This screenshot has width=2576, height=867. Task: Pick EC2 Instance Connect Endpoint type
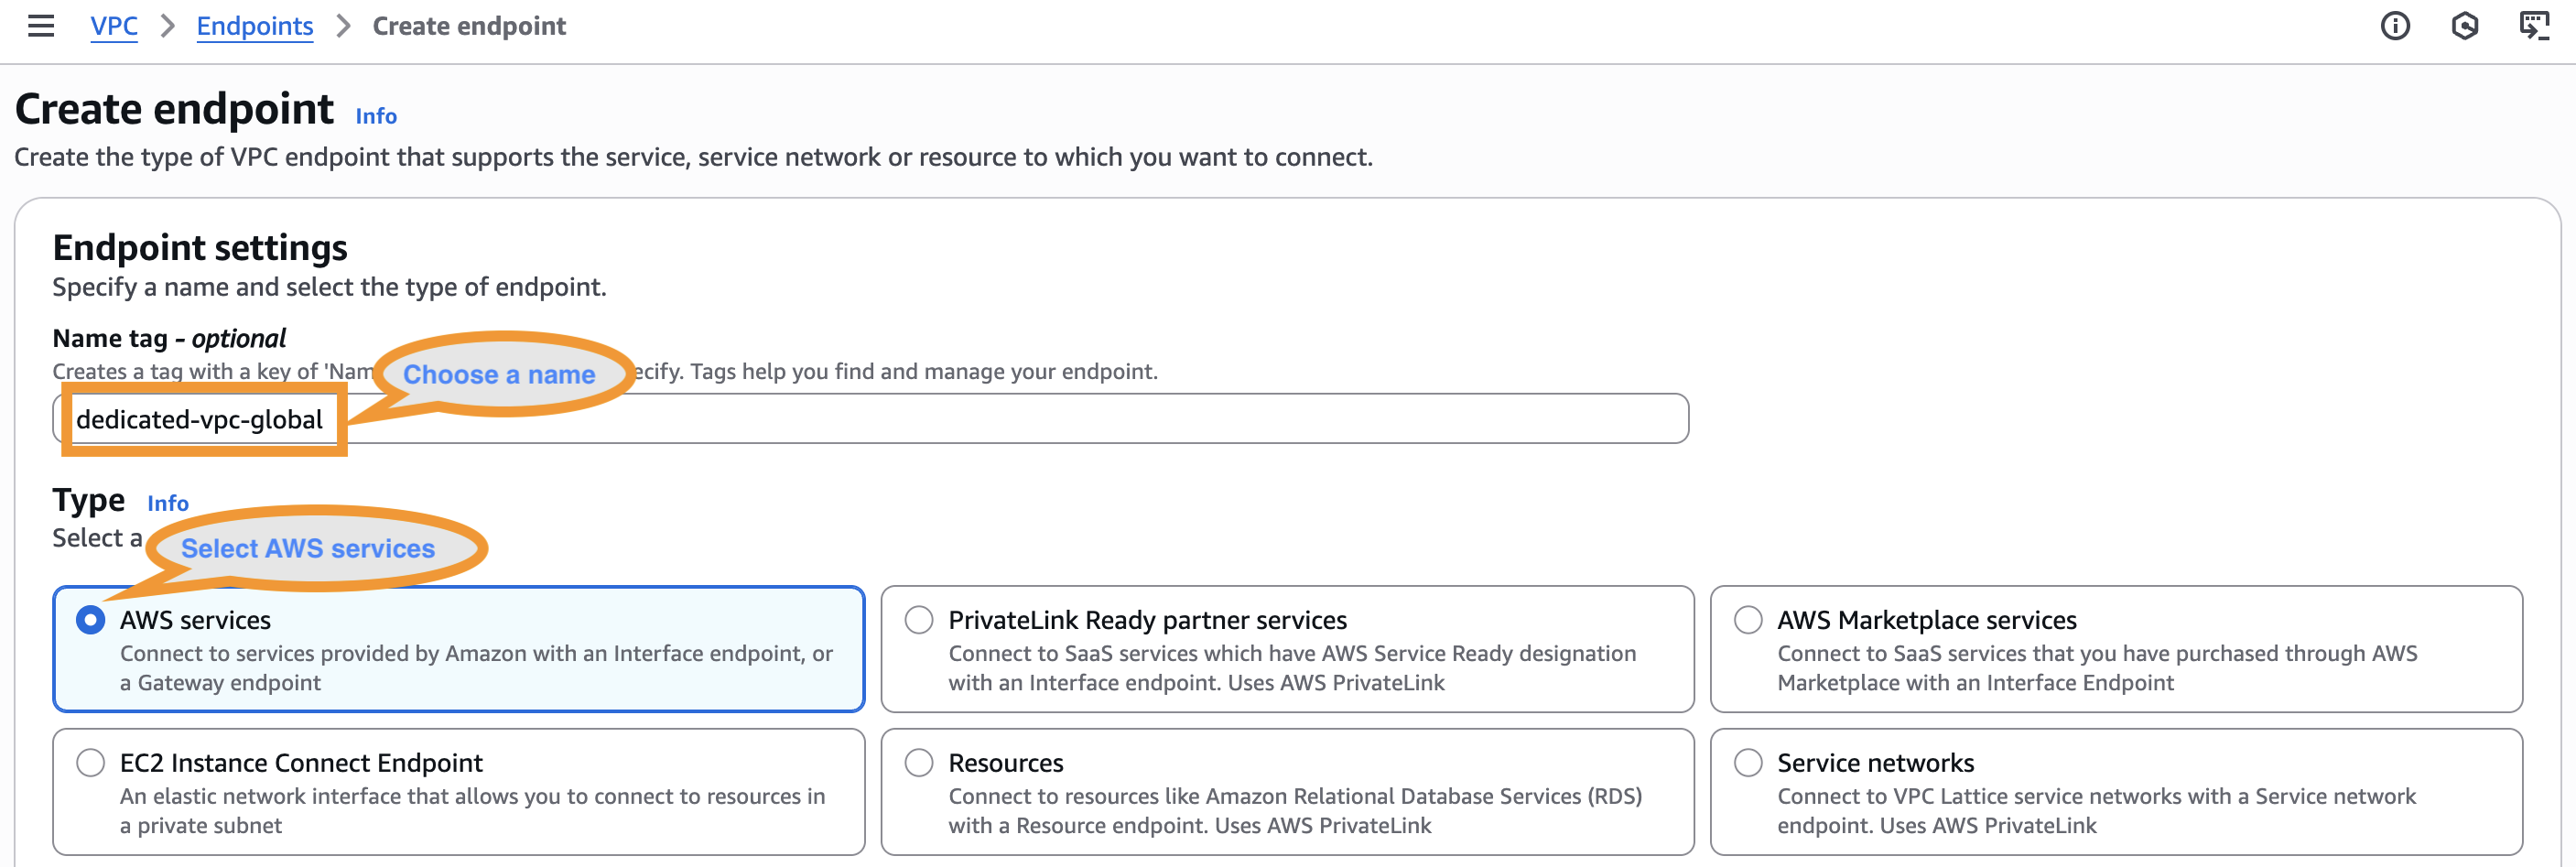pos(91,763)
